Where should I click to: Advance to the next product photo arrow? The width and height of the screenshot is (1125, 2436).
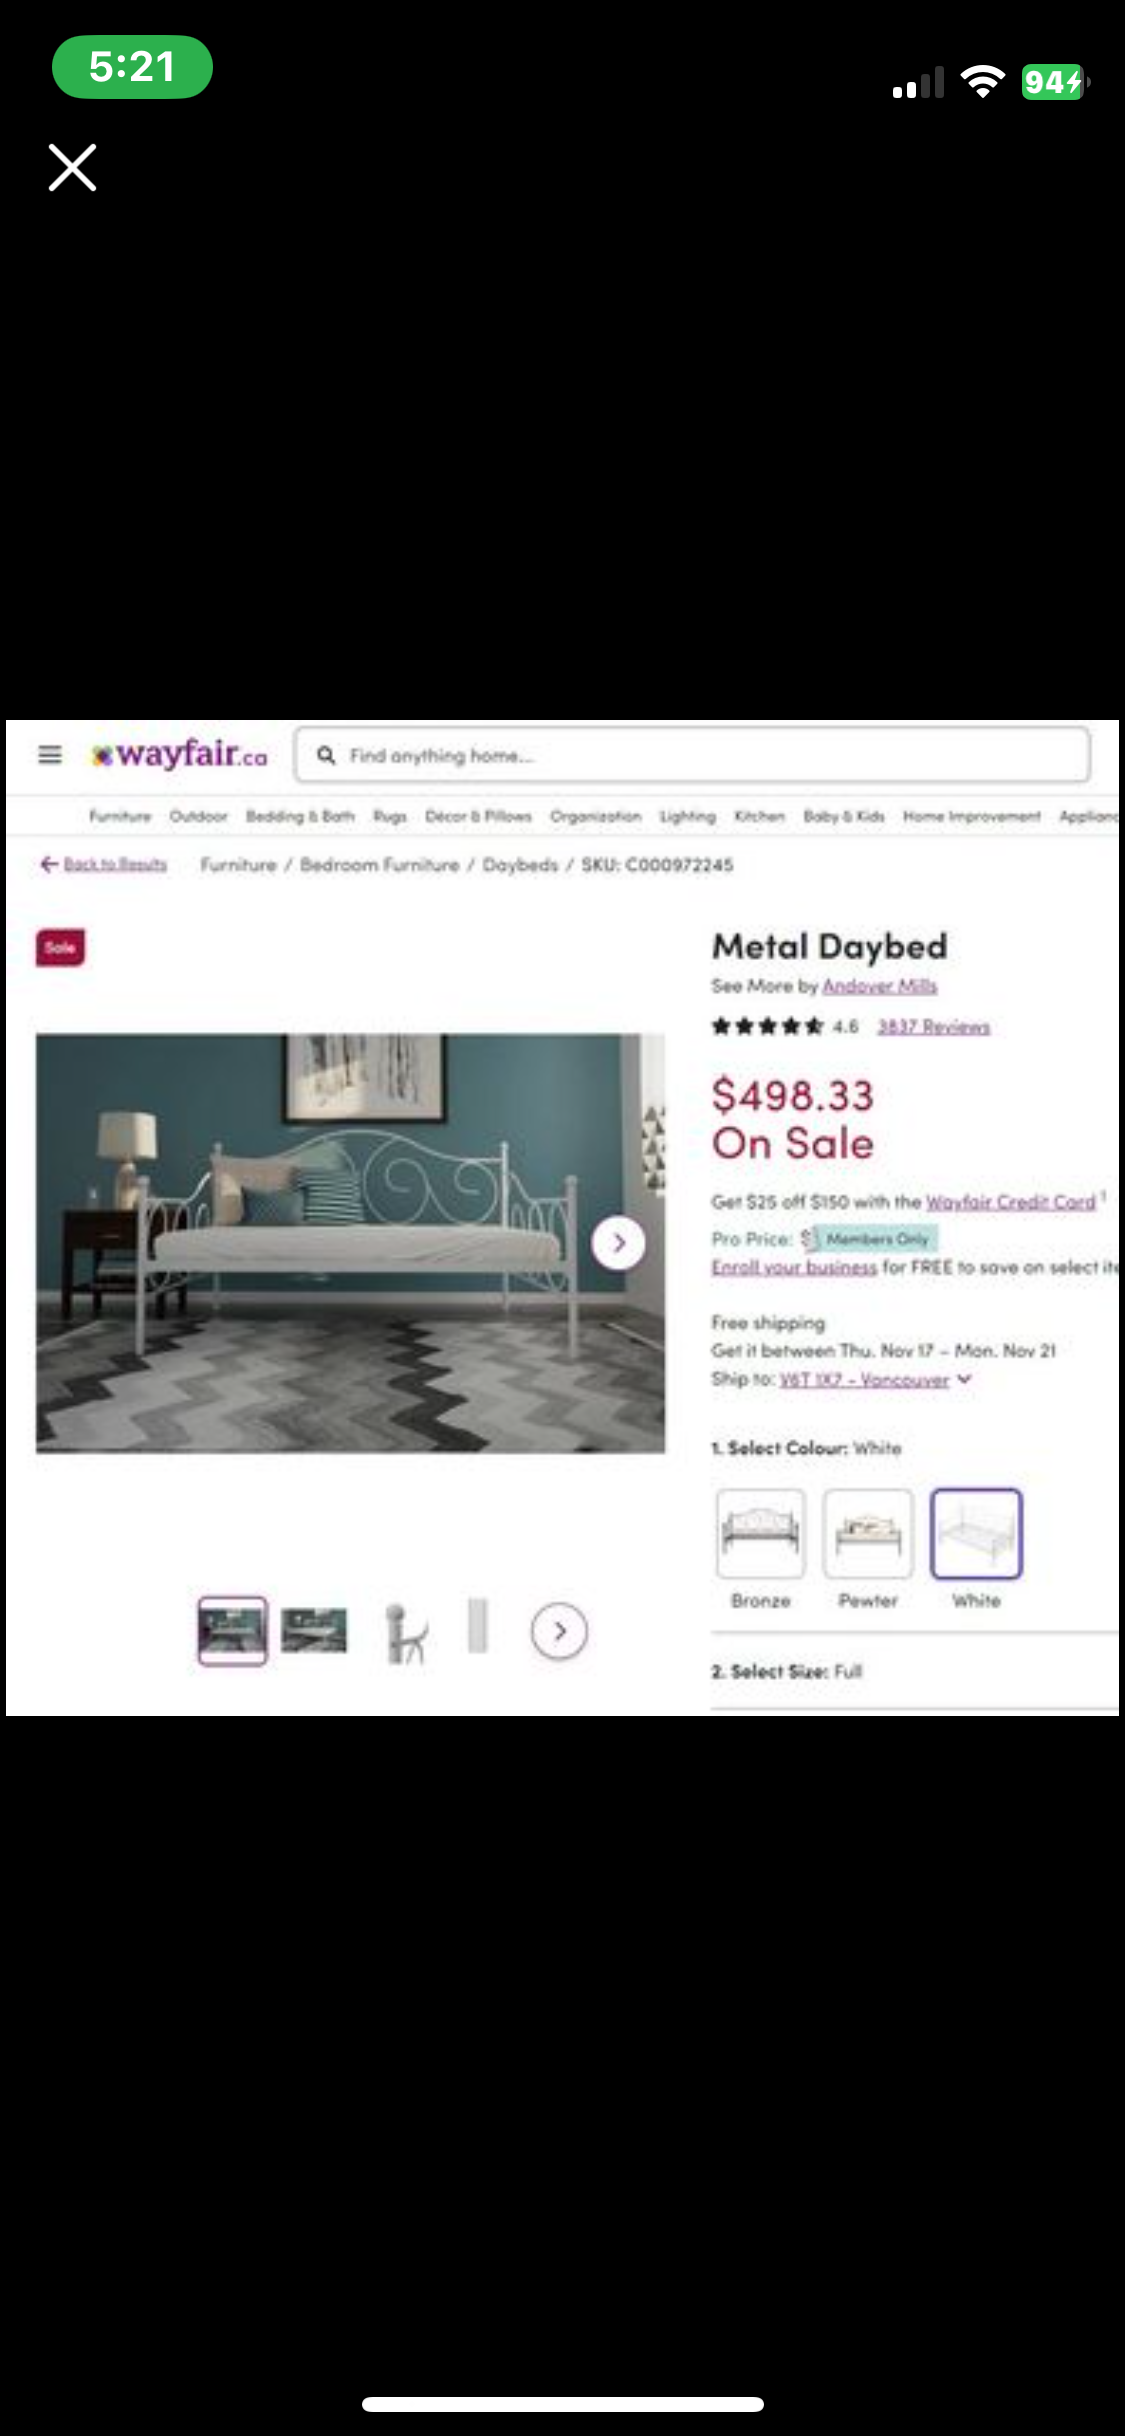[x=618, y=1243]
